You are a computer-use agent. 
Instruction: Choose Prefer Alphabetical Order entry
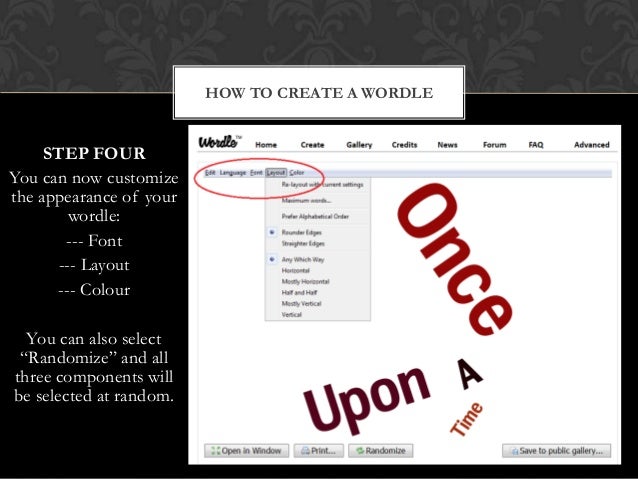tap(315, 216)
